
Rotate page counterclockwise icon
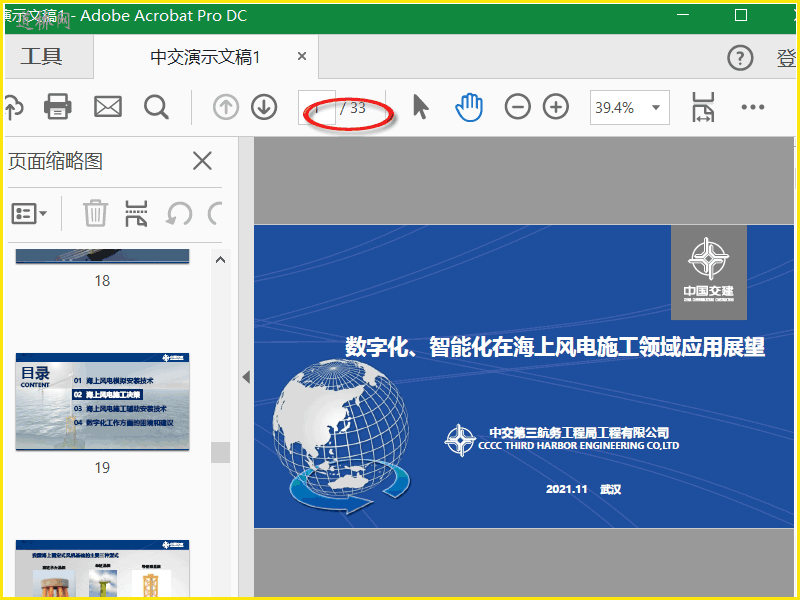179,213
